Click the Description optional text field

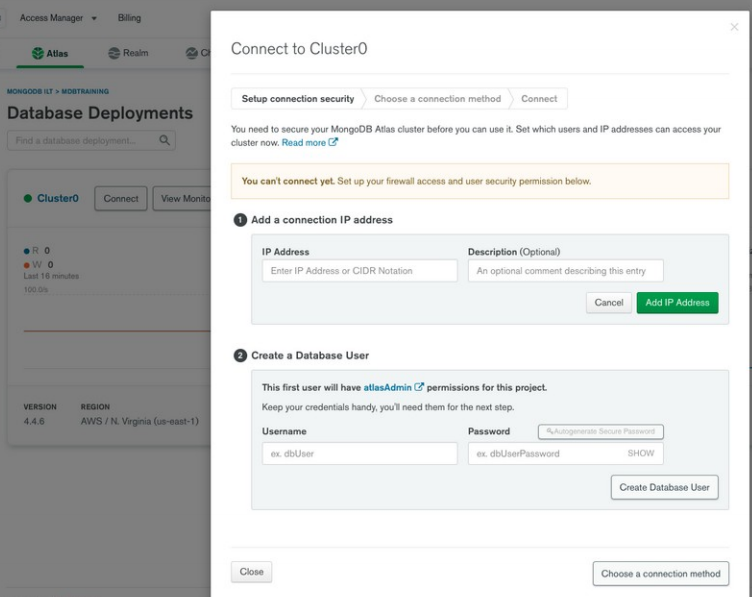565,271
